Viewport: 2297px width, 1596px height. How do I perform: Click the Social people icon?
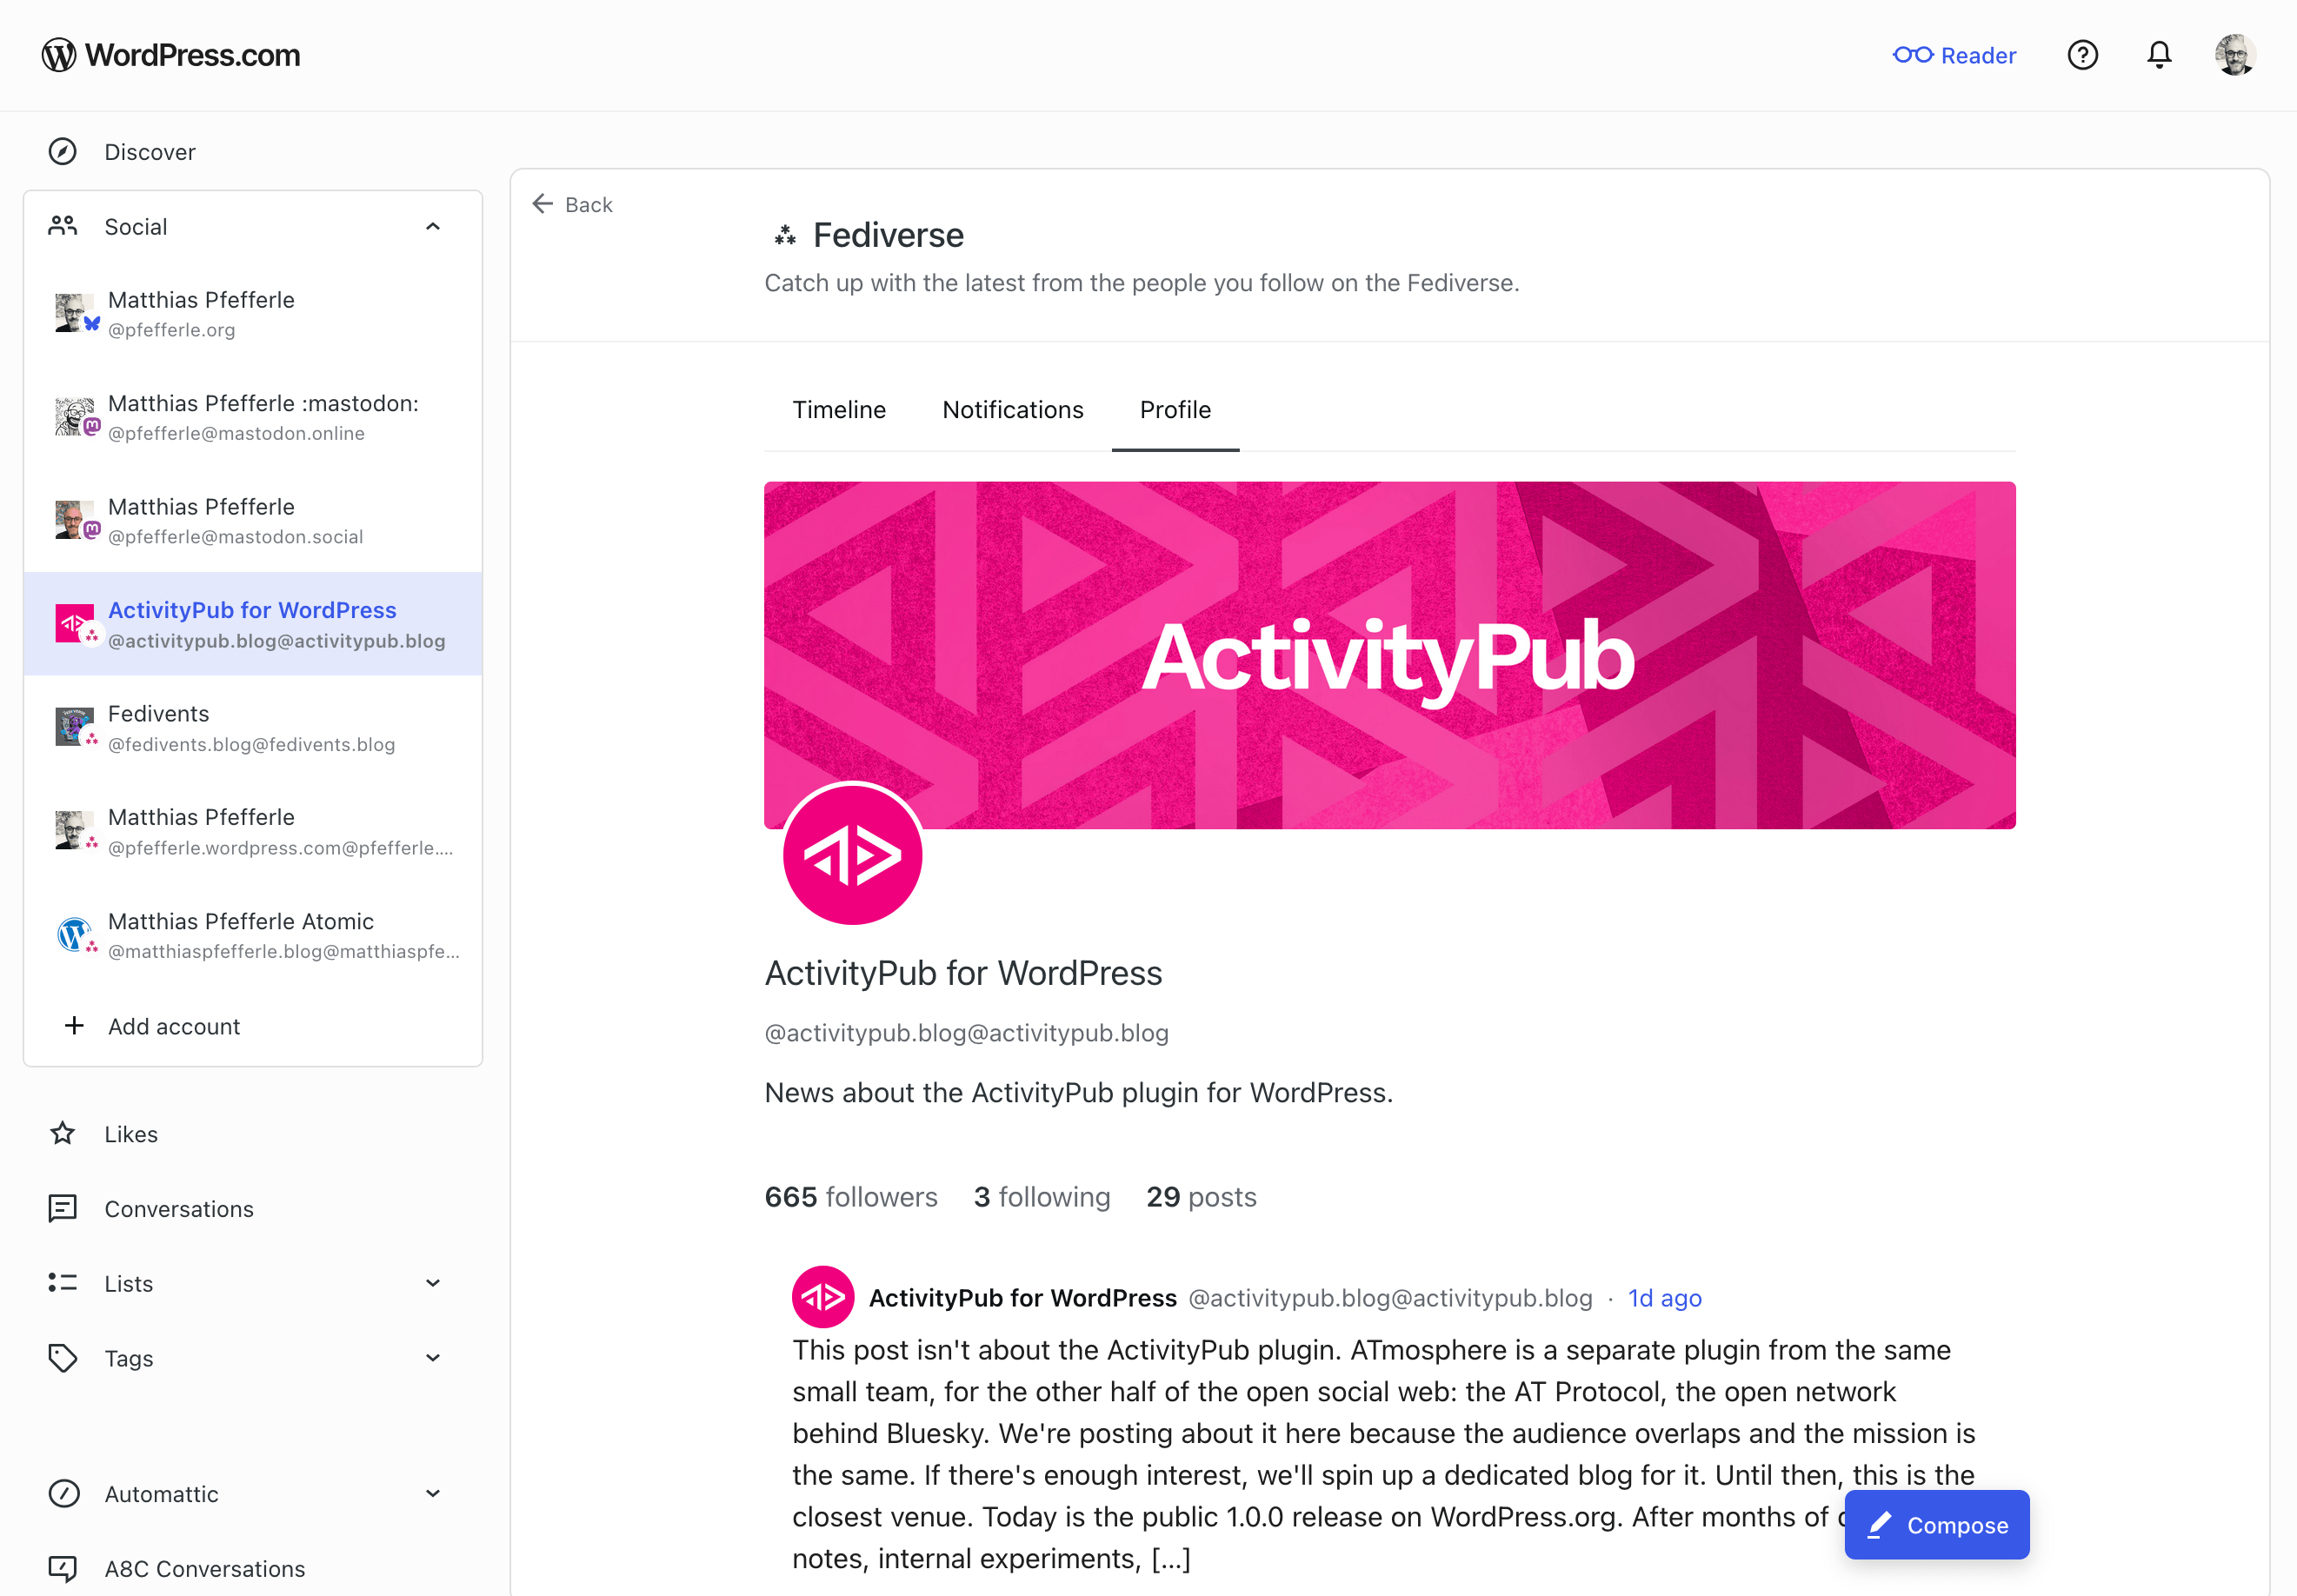(x=63, y=227)
